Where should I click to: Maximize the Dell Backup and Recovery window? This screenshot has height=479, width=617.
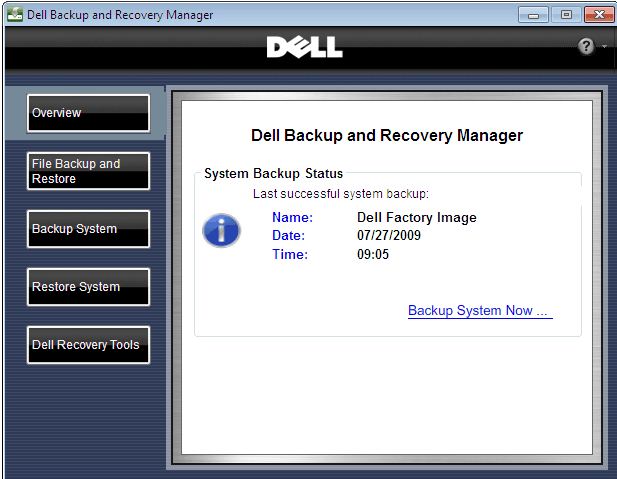566,15
